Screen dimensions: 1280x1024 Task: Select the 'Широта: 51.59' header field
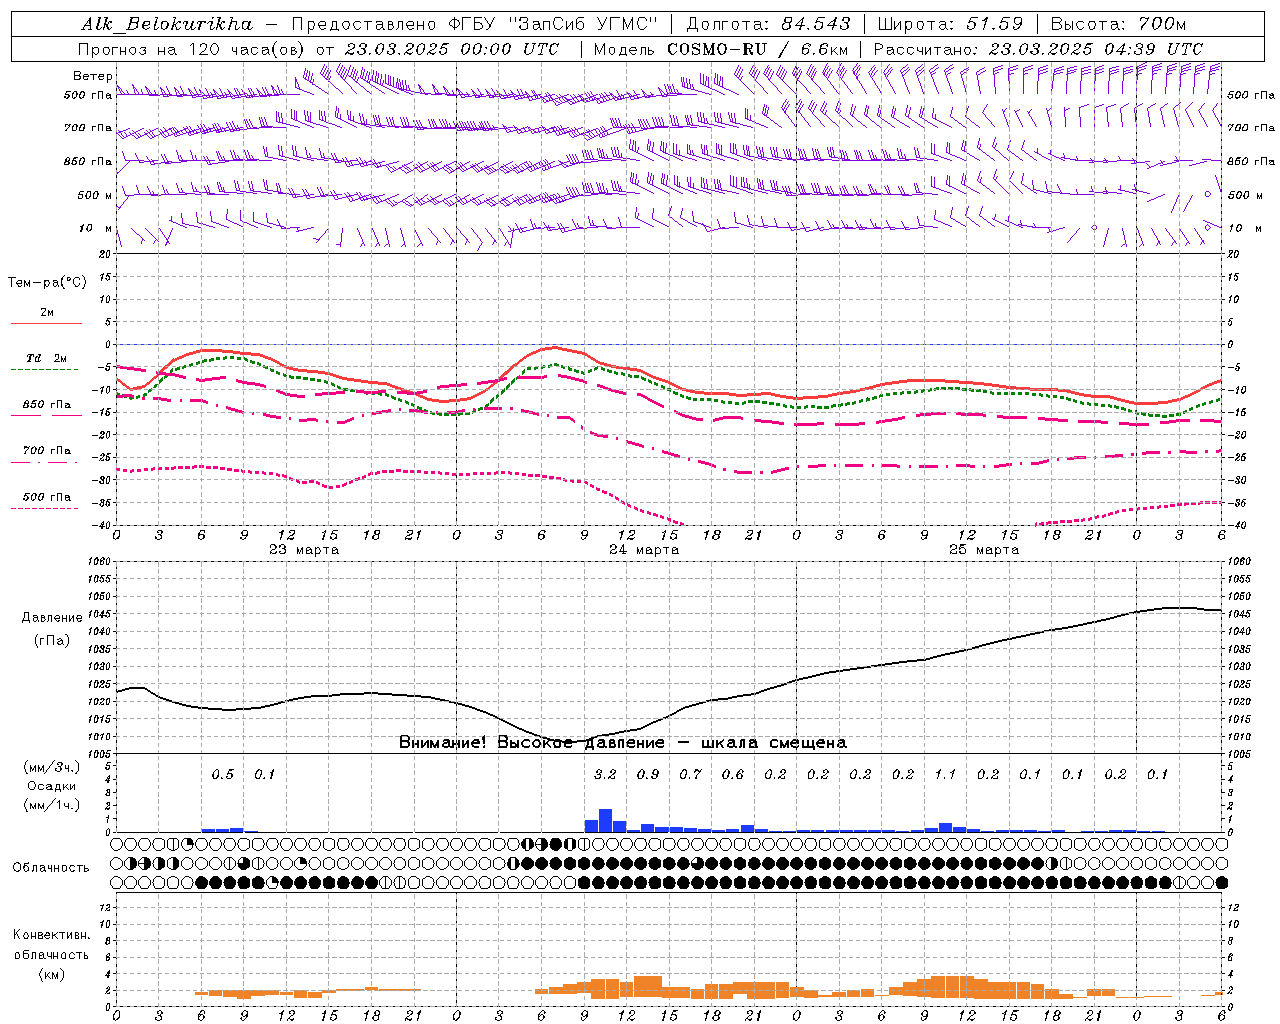950,24
